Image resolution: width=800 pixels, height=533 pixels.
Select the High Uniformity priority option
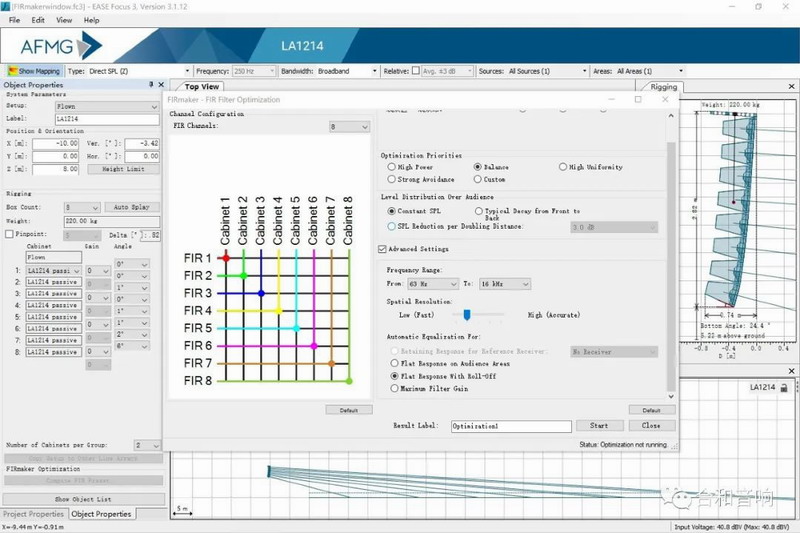point(563,167)
